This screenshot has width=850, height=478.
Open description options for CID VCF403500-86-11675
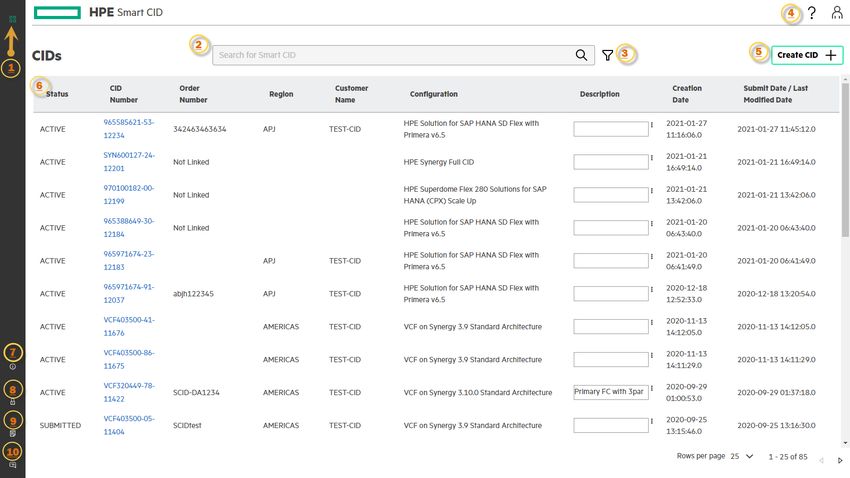point(652,356)
